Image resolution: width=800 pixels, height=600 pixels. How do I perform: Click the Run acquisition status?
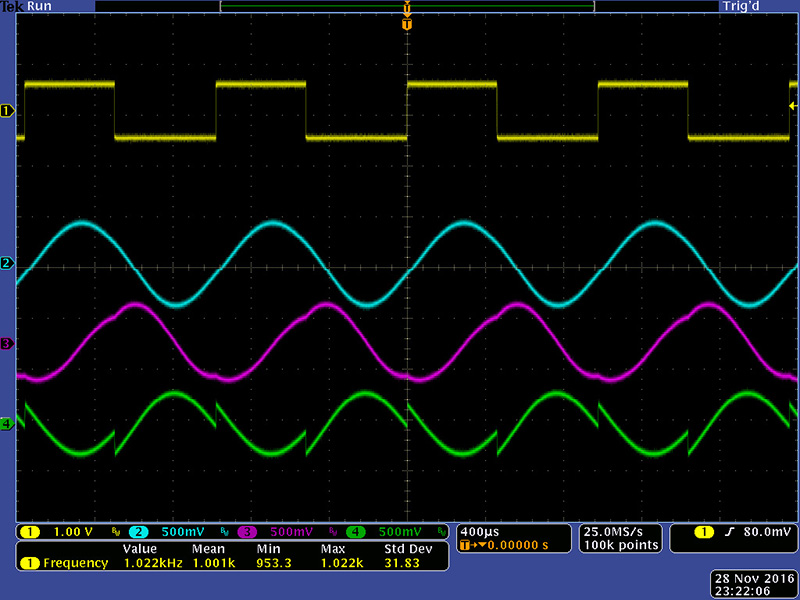point(40,6)
